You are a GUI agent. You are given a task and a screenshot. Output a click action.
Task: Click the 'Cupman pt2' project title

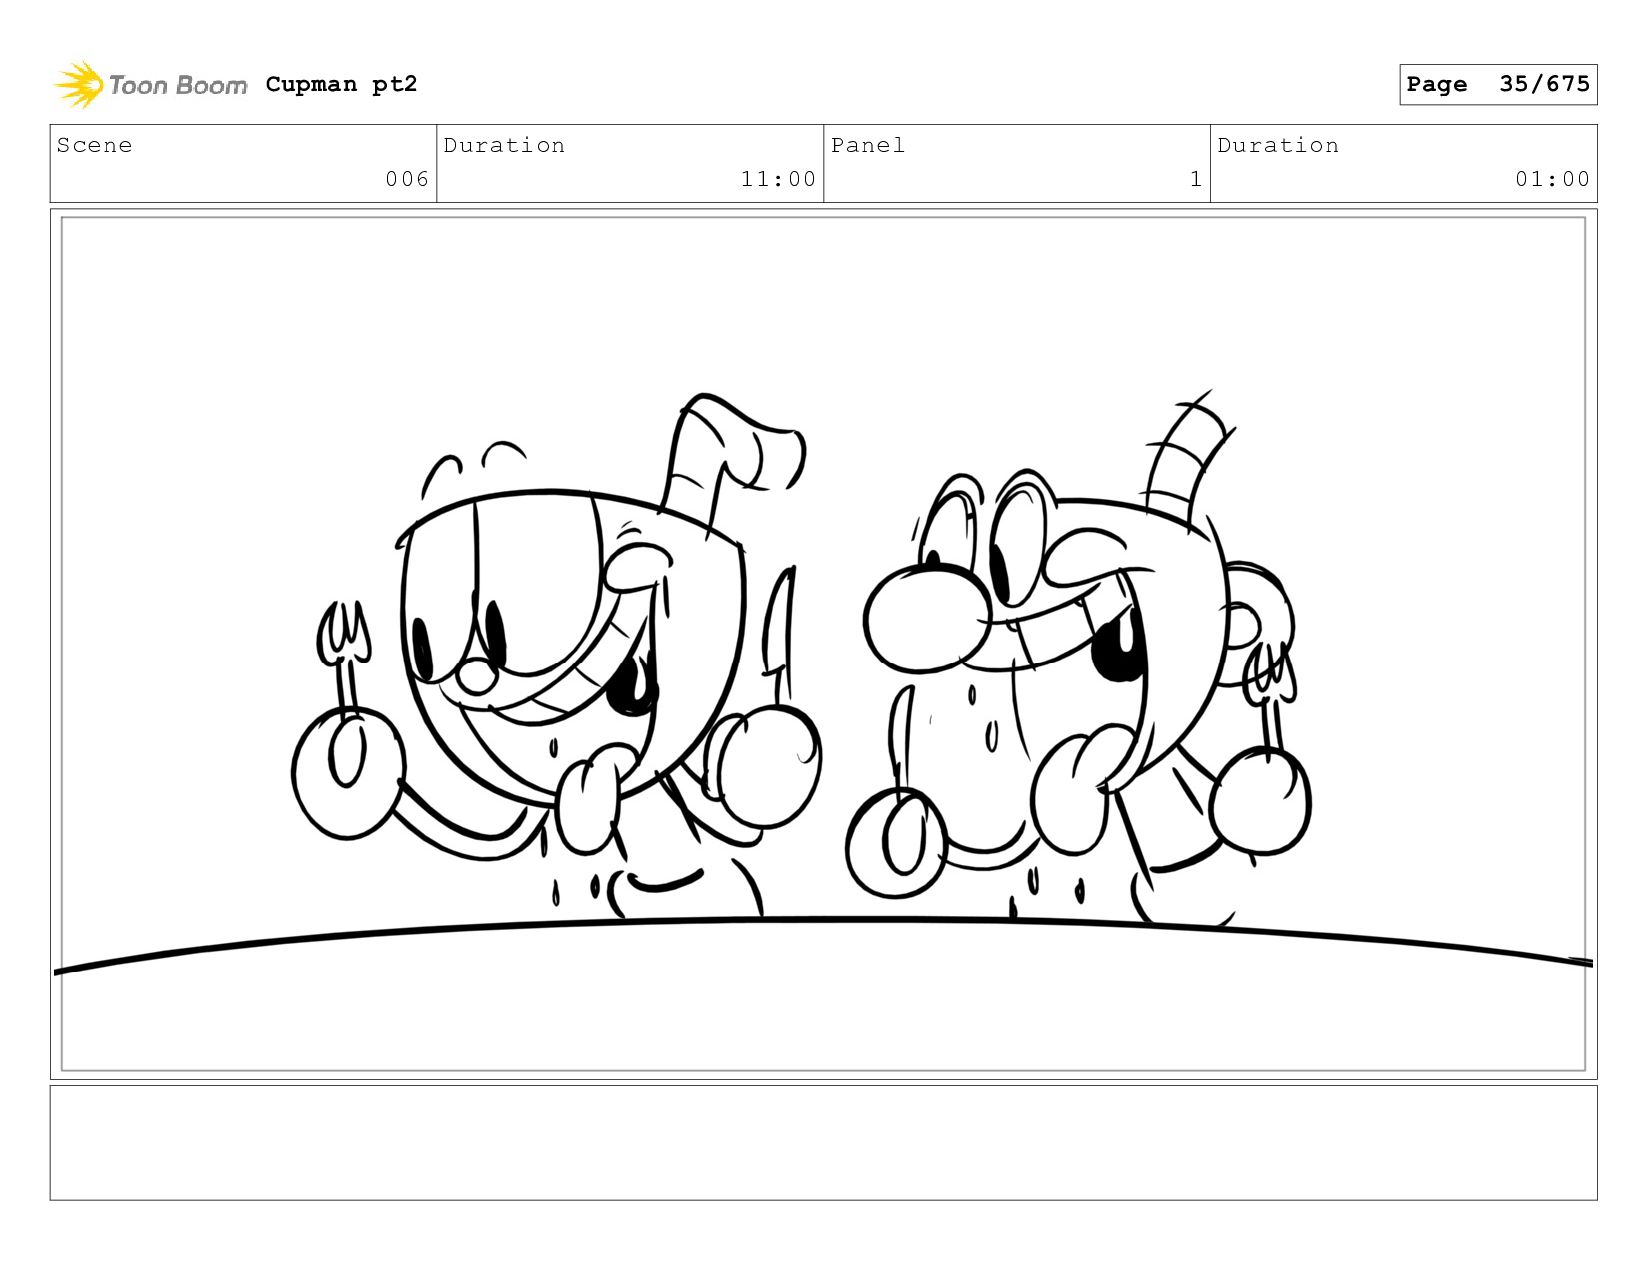[341, 84]
